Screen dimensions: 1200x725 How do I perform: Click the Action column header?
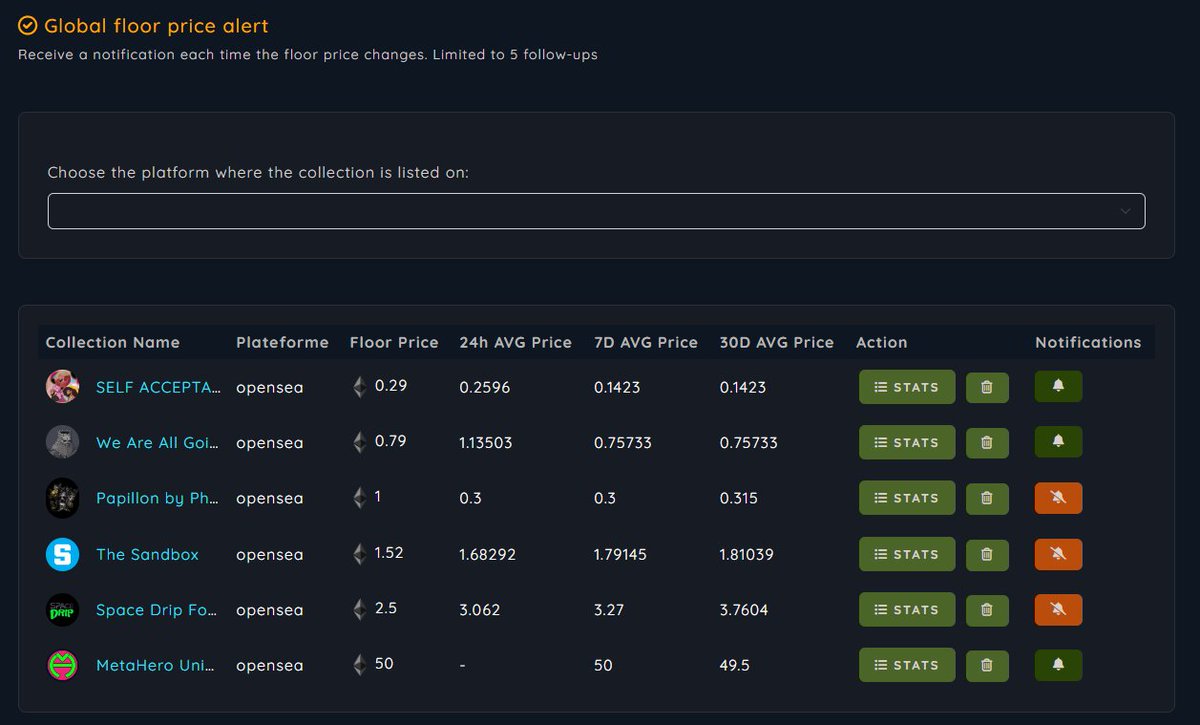pyautogui.click(x=882, y=342)
